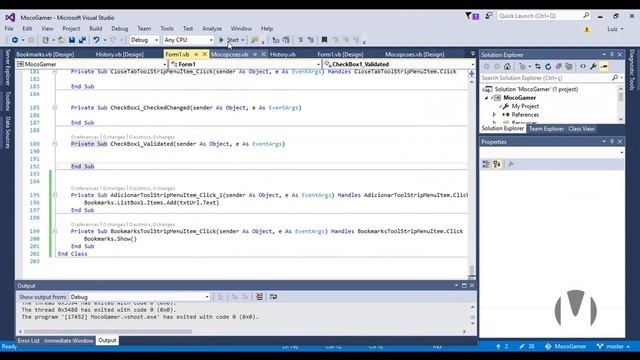Click the Uncomment lines icon
The width and height of the screenshot is (640, 360).
coord(311,40)
